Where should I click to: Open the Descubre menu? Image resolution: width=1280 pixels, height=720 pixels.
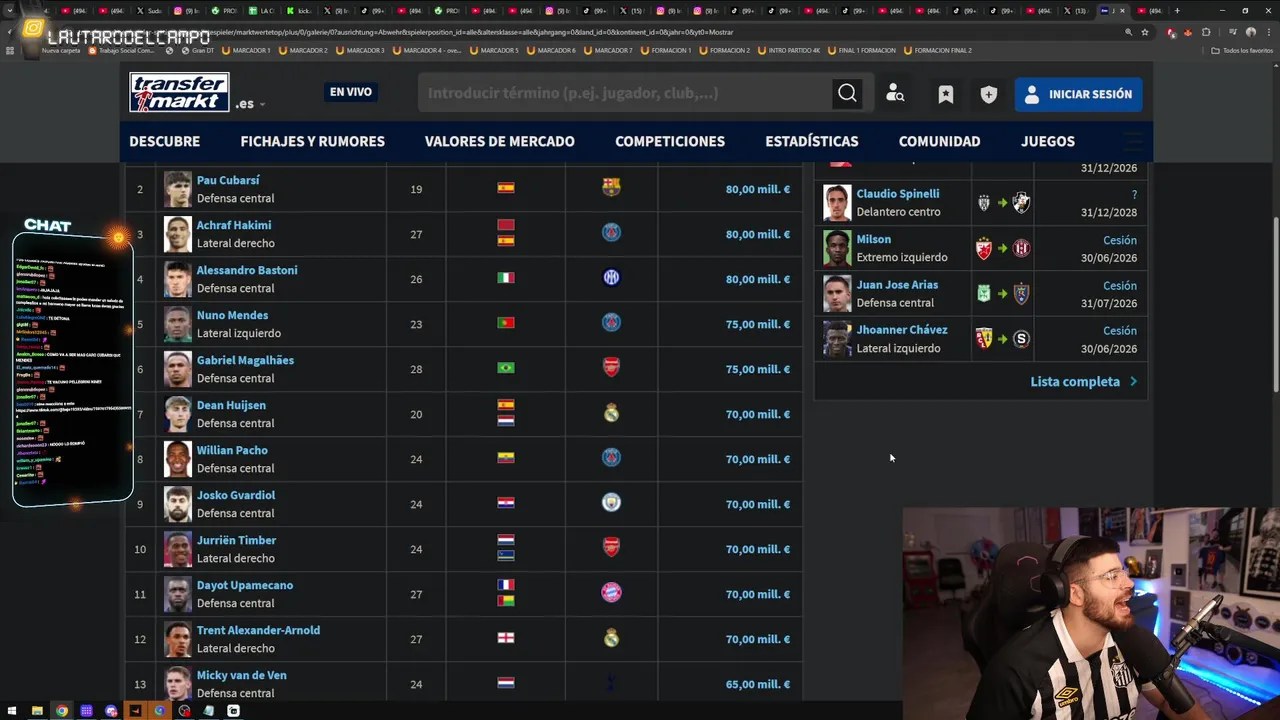165,141
